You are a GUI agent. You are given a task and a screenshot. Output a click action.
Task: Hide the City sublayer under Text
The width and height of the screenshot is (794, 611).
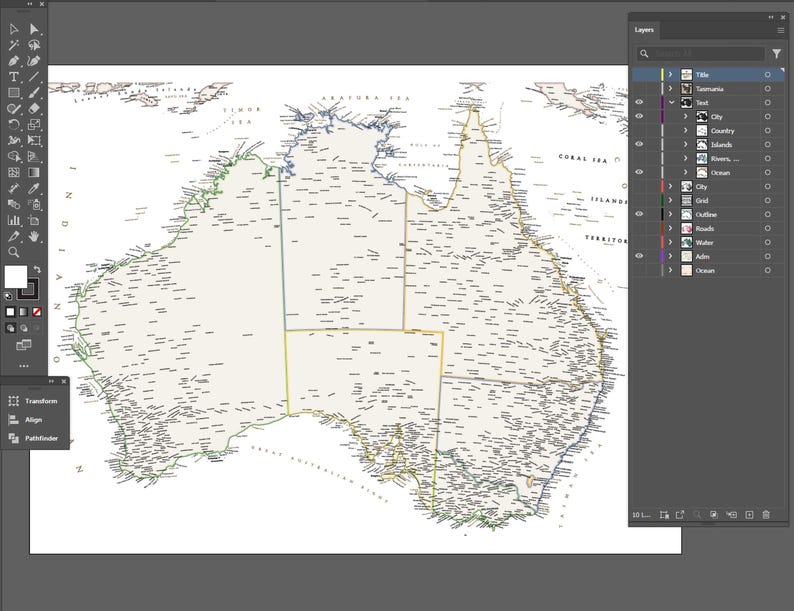(x=639, y=116)
